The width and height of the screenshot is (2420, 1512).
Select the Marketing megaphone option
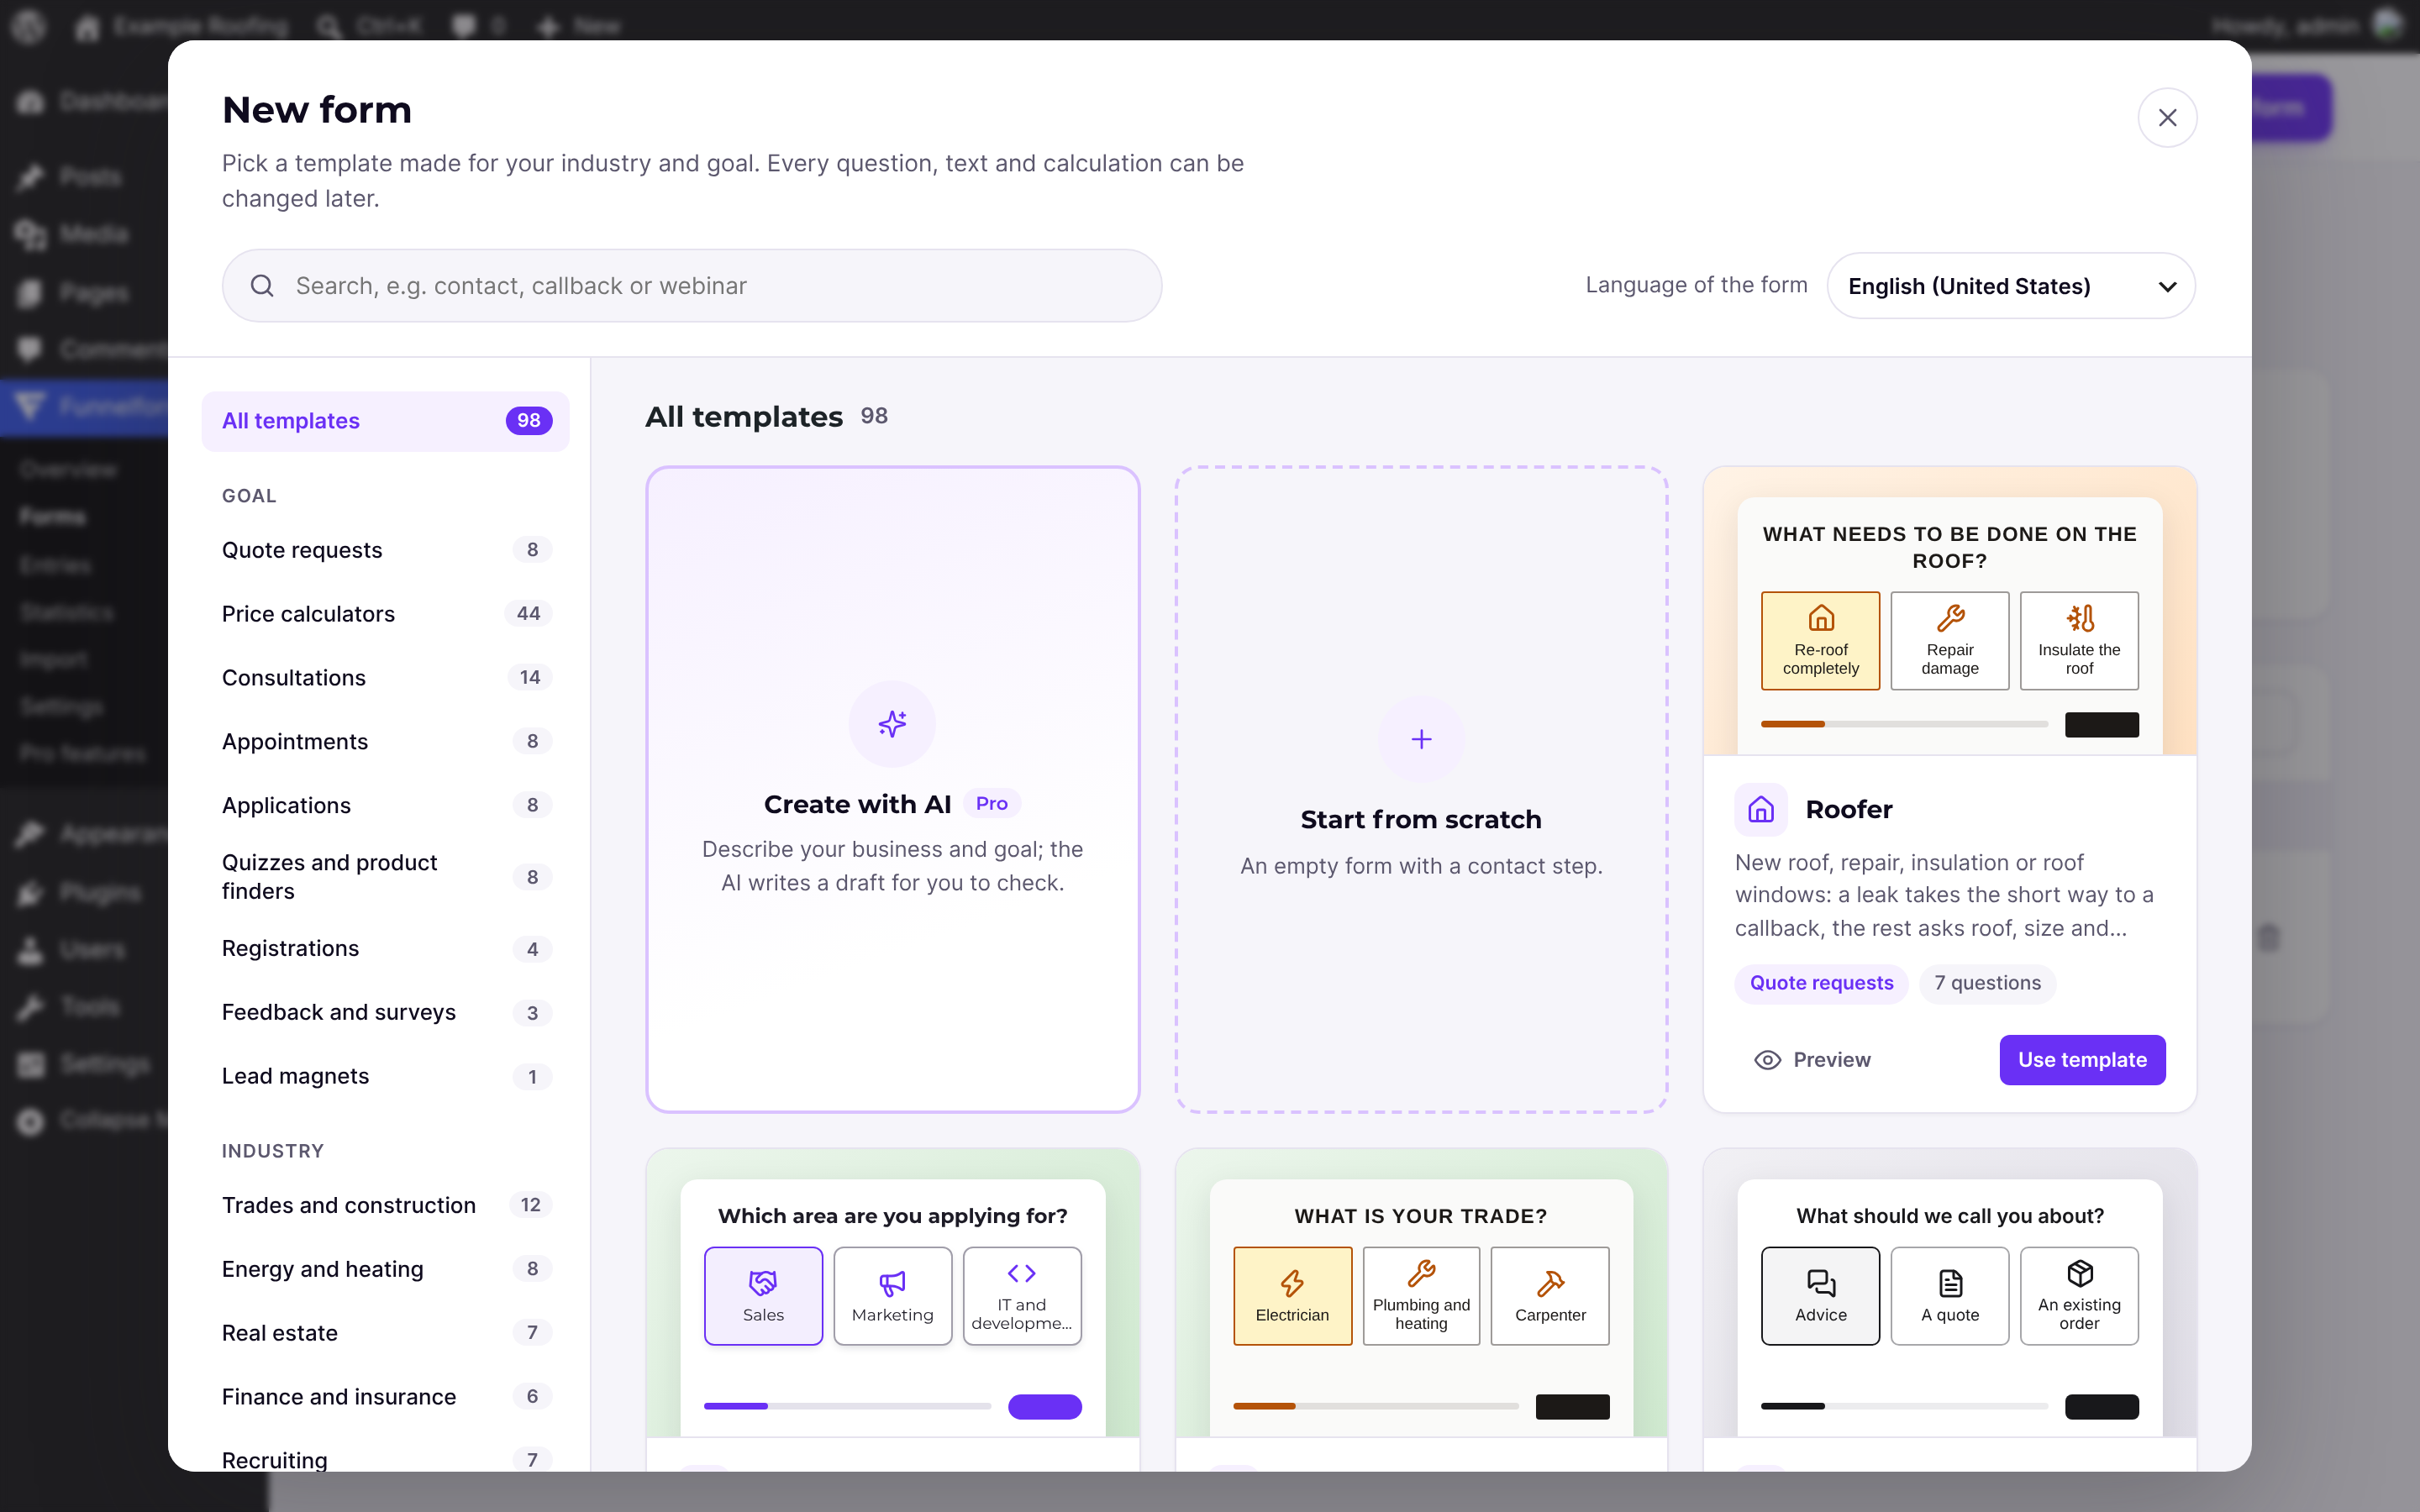pyautogui.click(x=892, y=1296)
